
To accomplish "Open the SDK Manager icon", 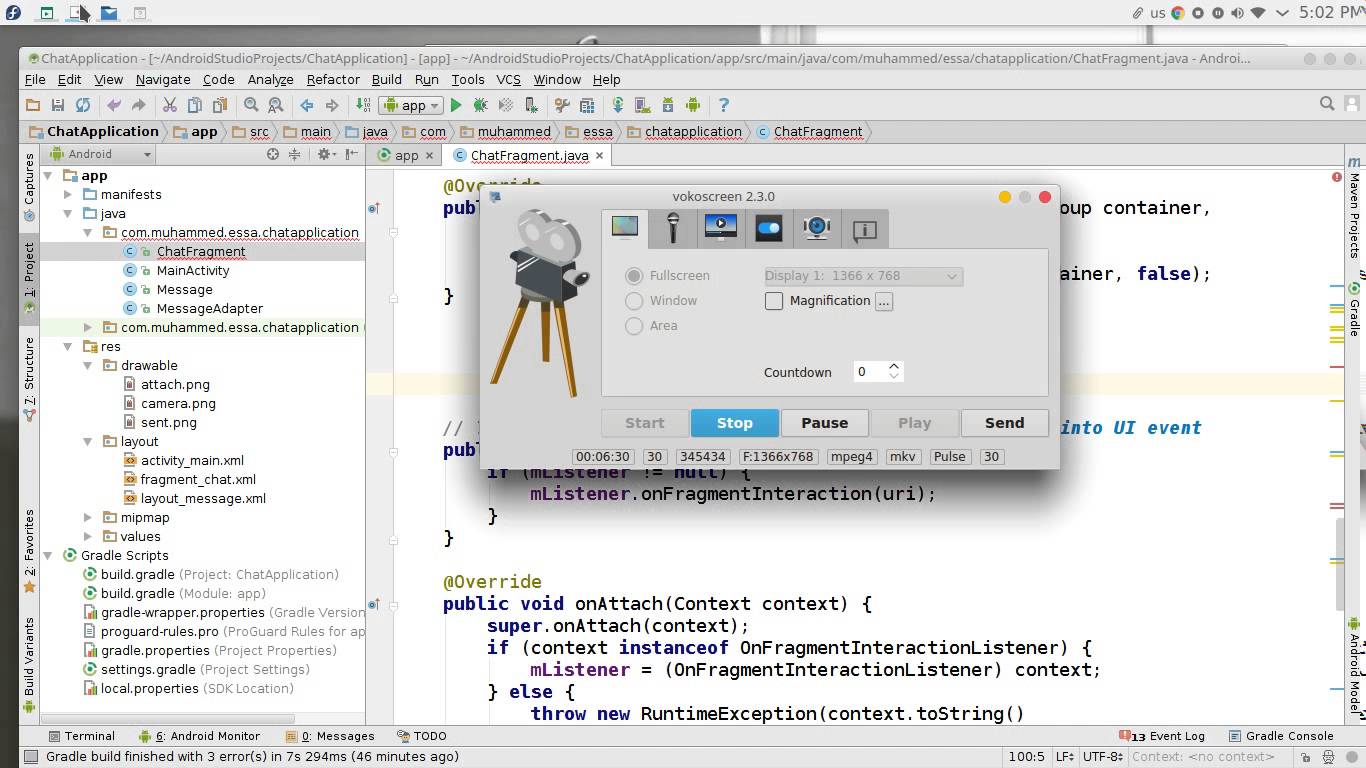I will [x=667, y=104].
